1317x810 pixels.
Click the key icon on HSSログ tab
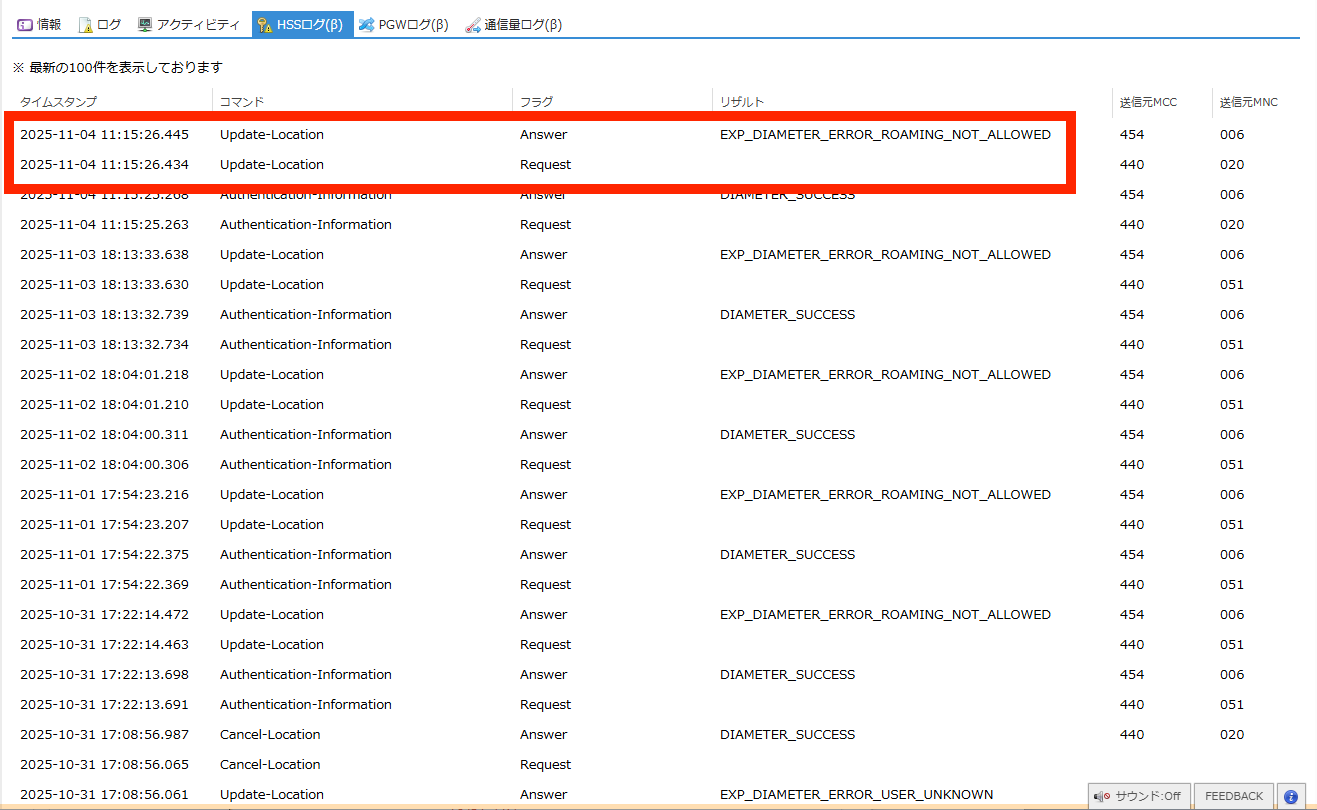click(x=265, y=25)
